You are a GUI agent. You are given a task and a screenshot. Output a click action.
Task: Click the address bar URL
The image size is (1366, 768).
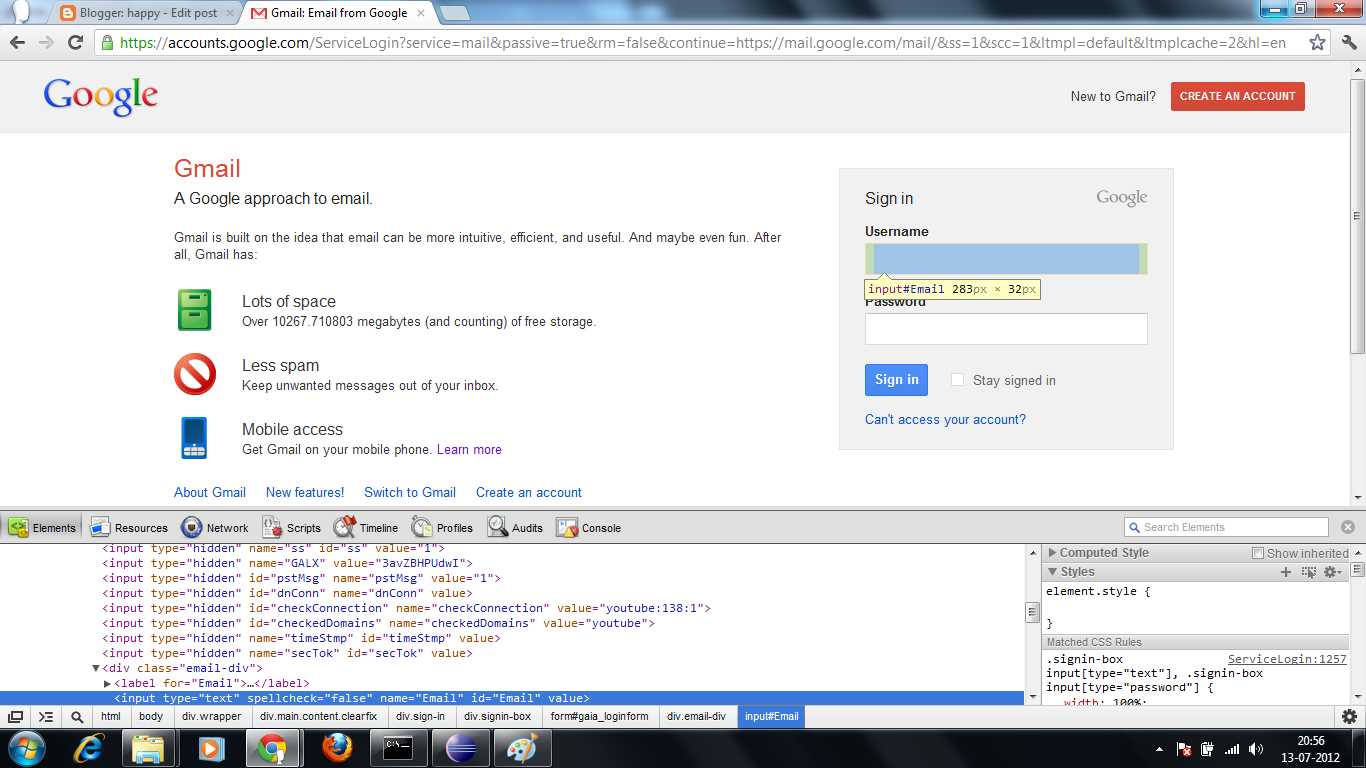(702, 43)
